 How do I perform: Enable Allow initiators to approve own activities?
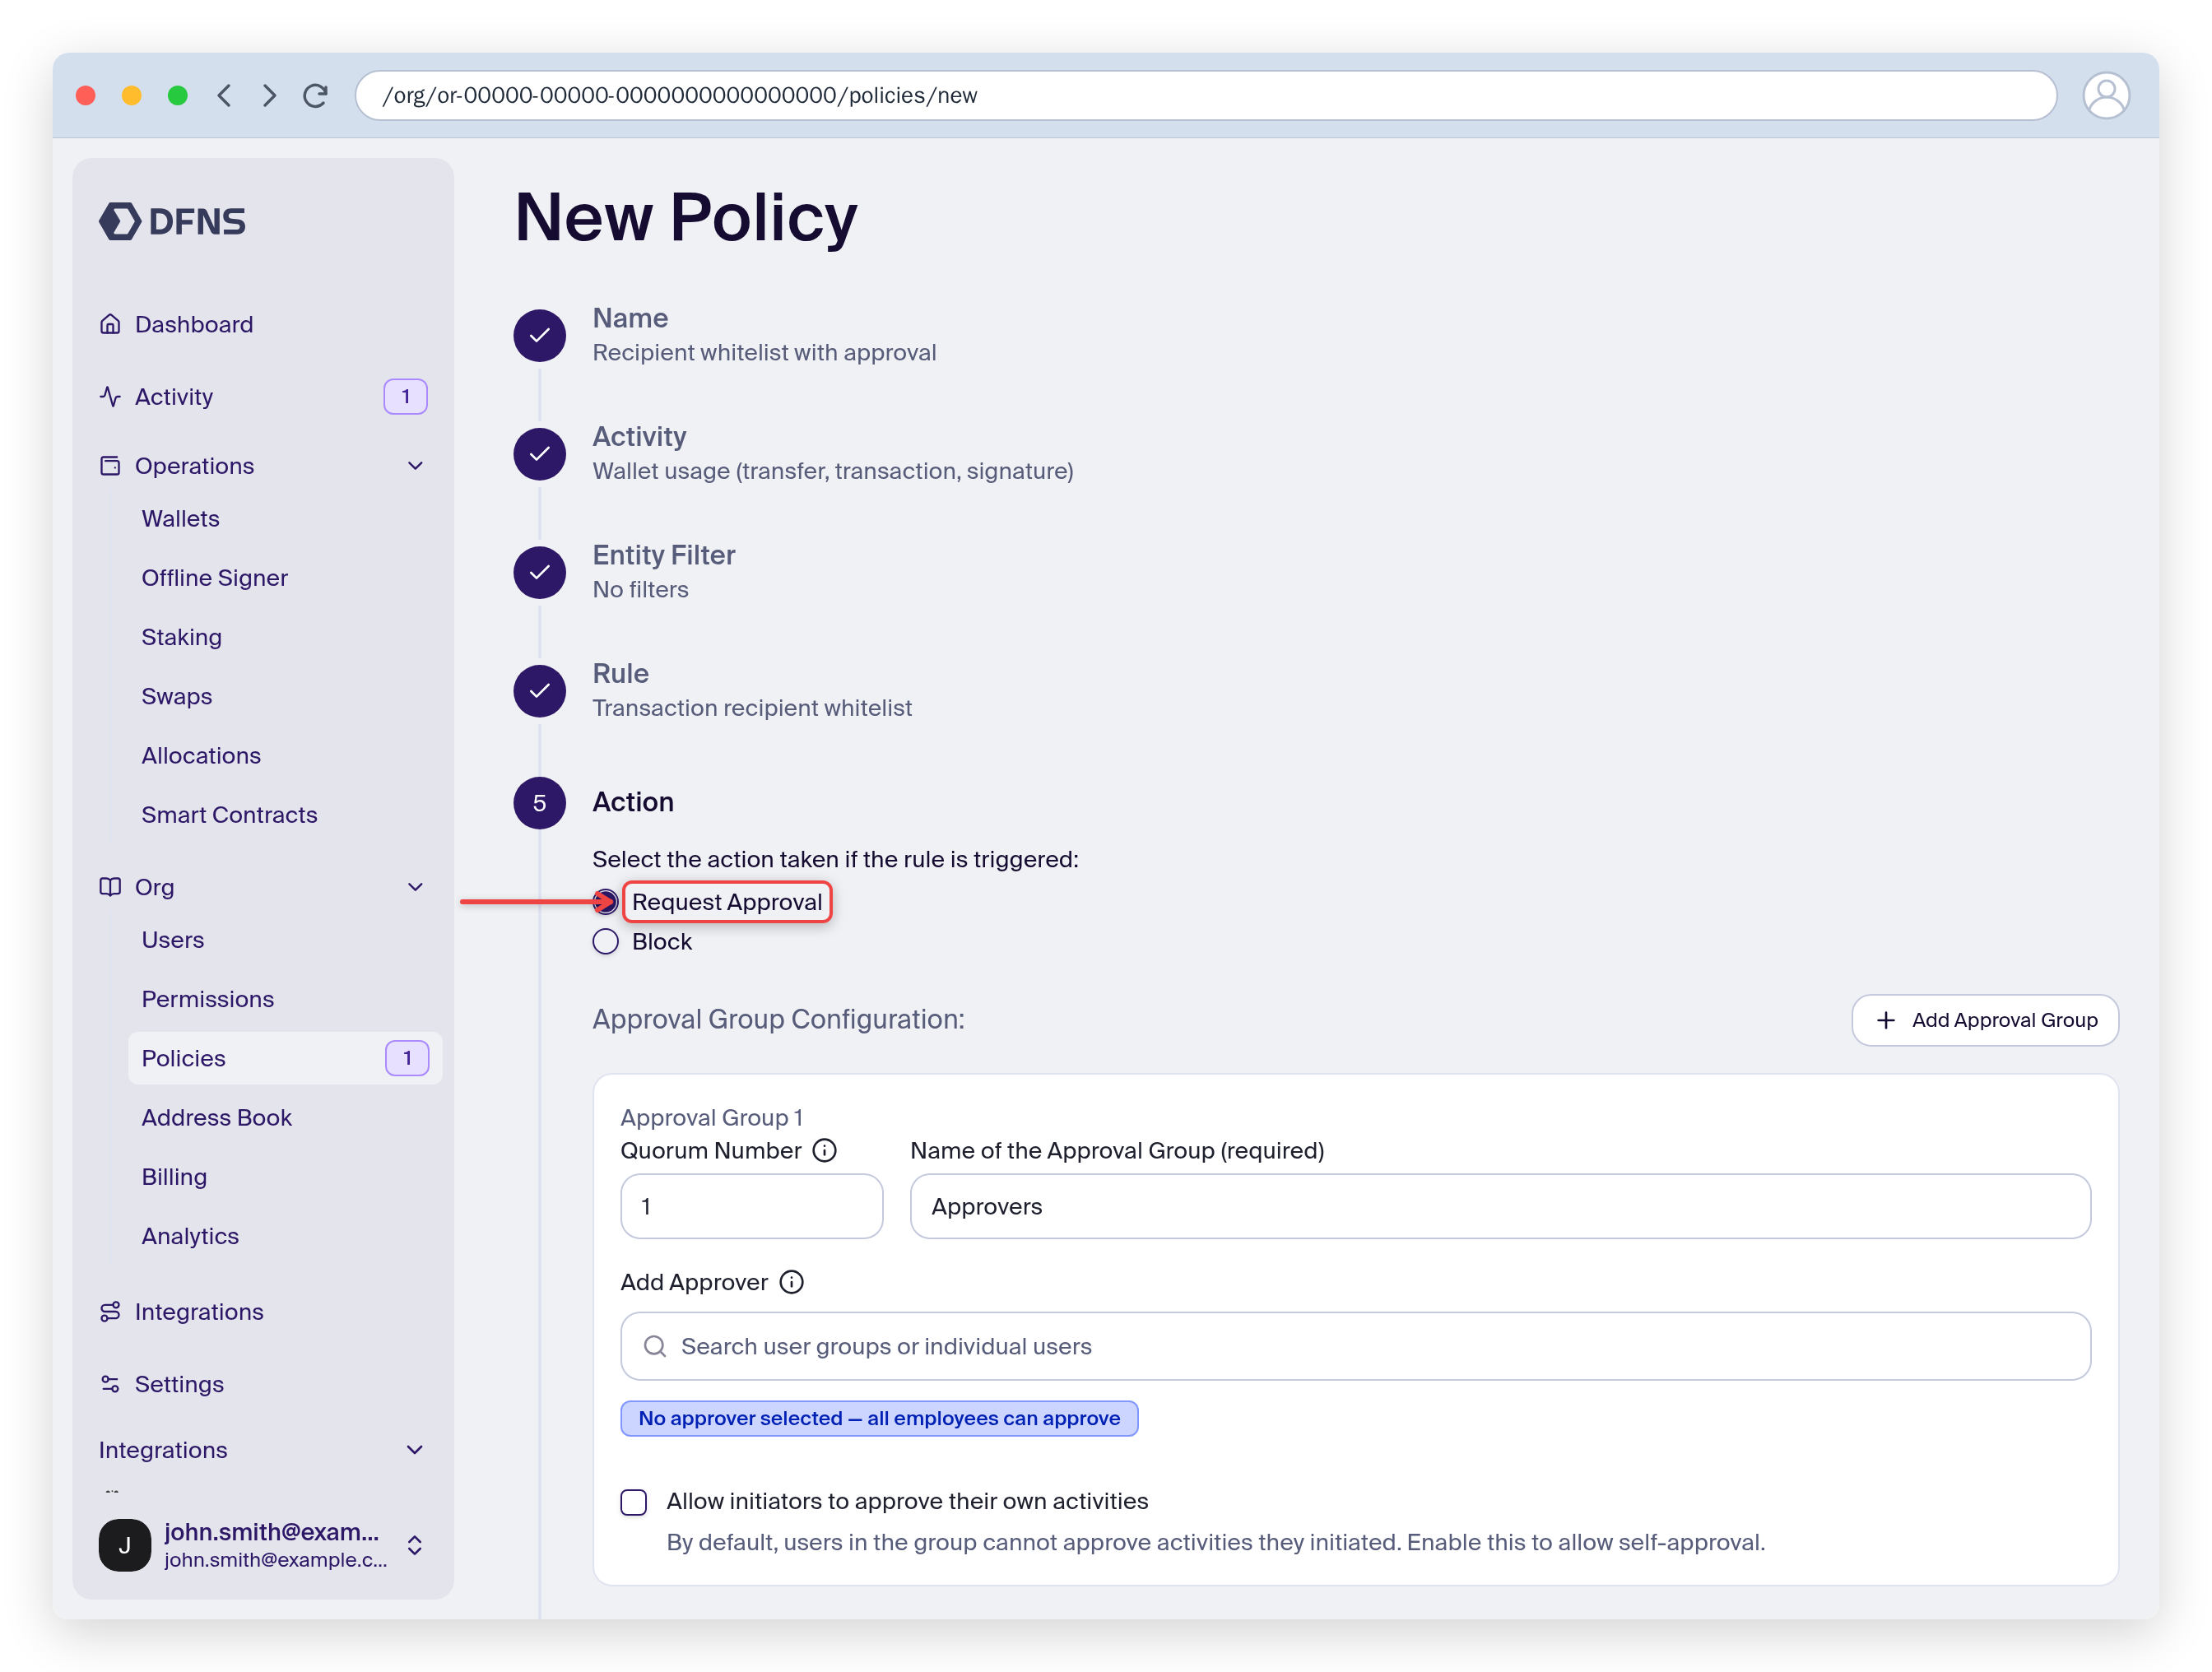coord(634,1502)
